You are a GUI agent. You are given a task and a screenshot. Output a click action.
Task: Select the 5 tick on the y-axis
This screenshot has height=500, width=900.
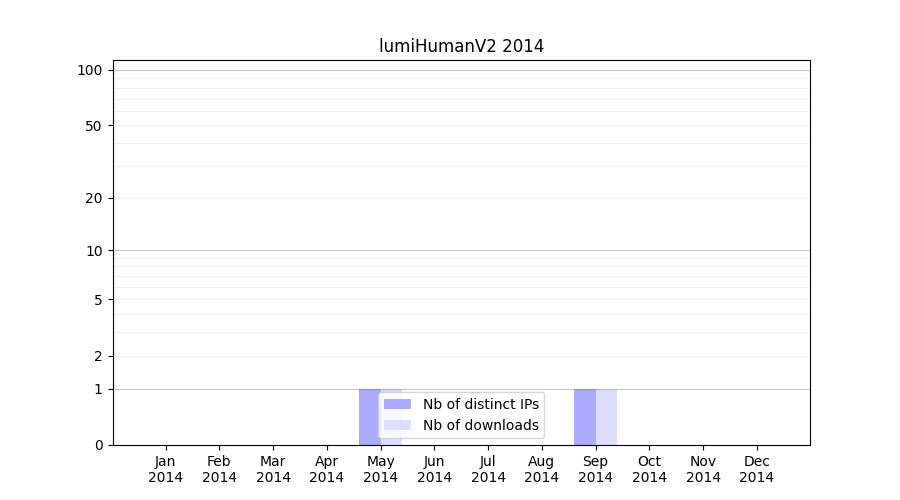tap(98, 300)
